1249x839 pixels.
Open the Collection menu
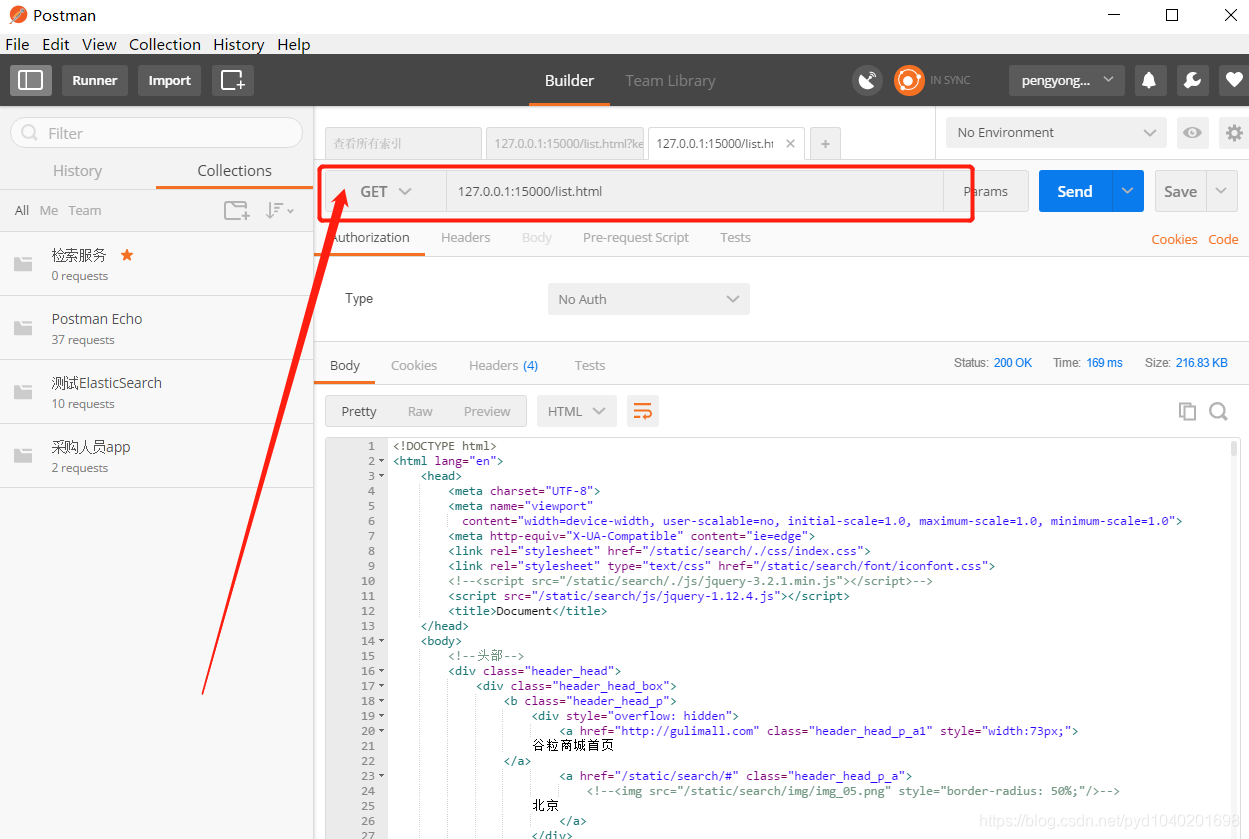click(x=165, y=44)
